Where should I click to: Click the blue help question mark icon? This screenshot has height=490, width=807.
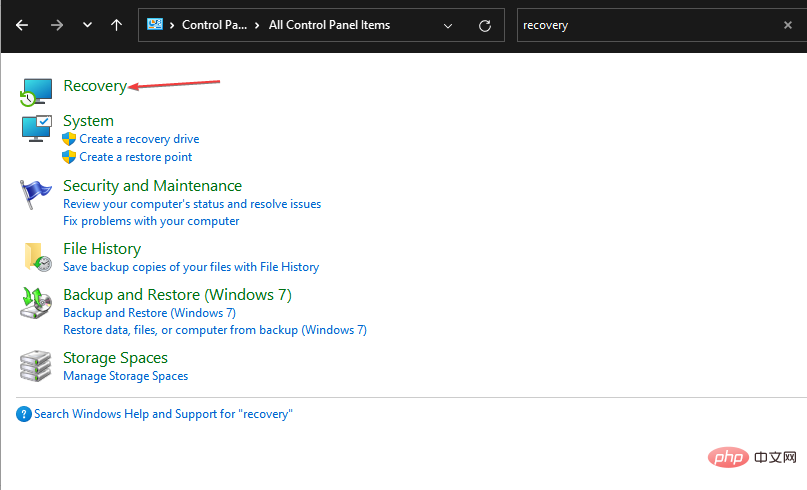(x=24, y=414)
